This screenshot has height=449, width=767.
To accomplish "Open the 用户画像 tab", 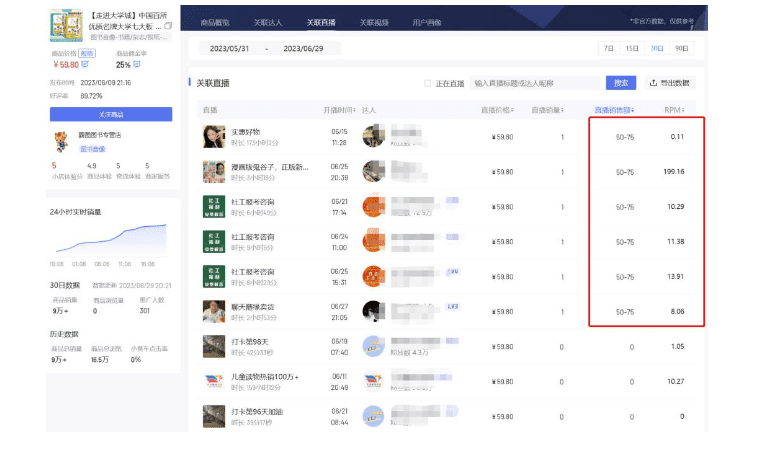I will pos(425,21).
